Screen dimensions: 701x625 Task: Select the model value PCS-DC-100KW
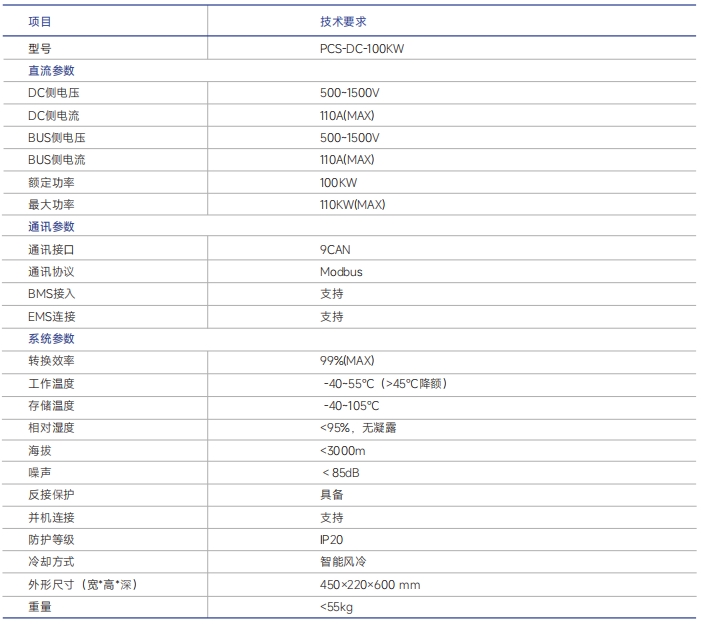[362, 48]
